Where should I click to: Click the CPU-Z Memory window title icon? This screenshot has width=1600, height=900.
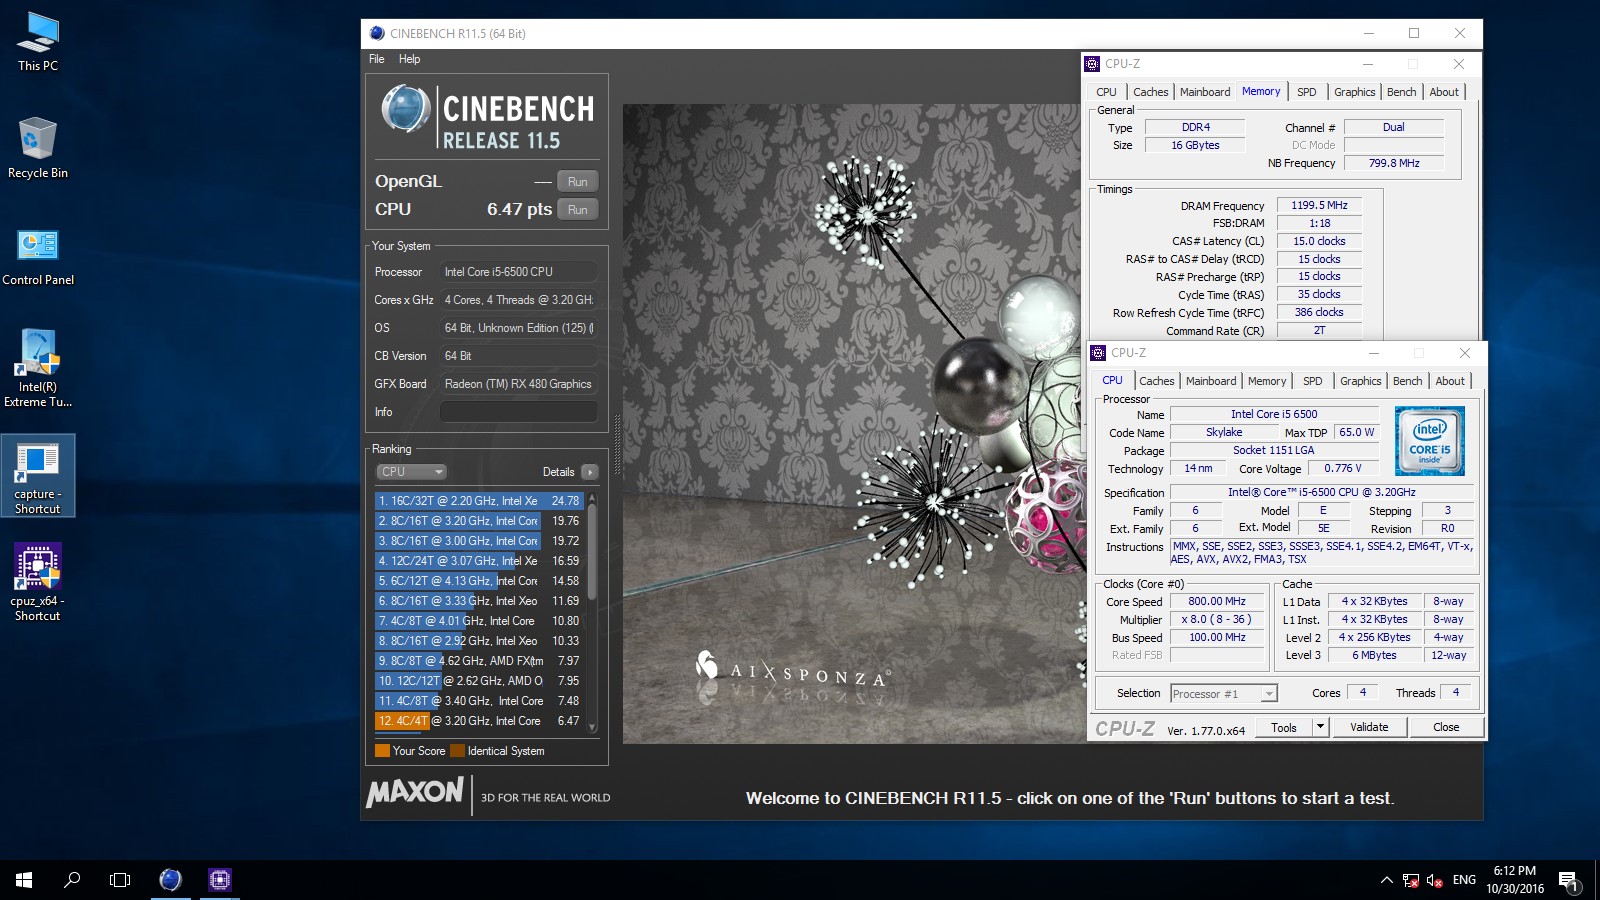1092,64
